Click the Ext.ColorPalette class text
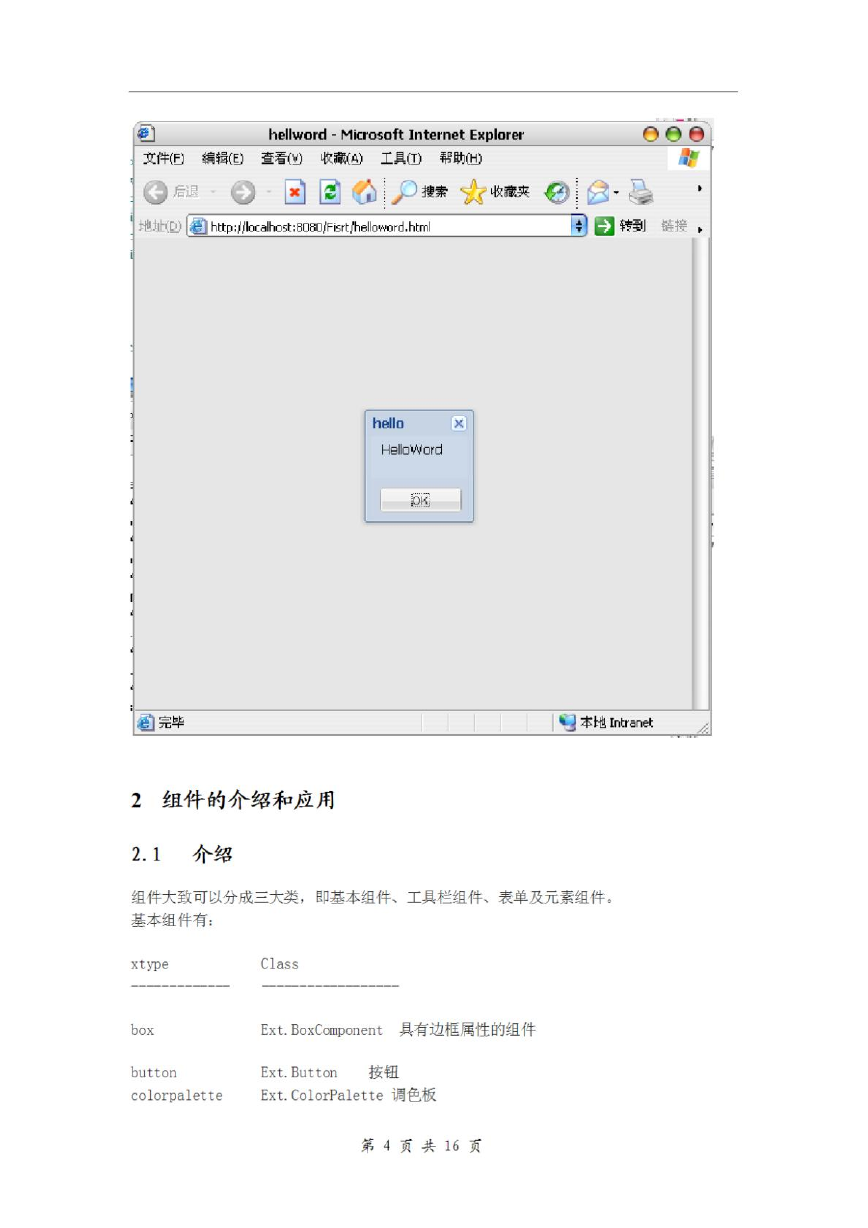 [322, 1095]
